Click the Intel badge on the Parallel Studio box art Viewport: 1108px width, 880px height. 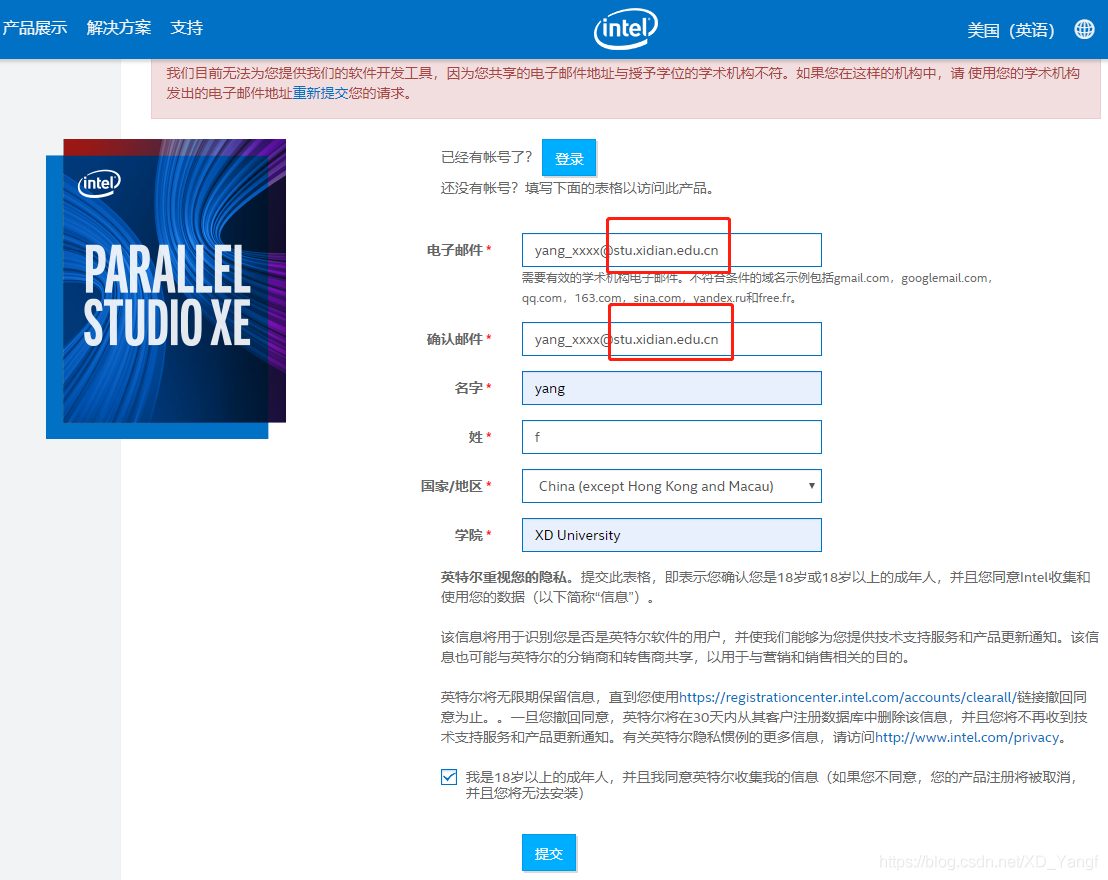click(97, 184)
